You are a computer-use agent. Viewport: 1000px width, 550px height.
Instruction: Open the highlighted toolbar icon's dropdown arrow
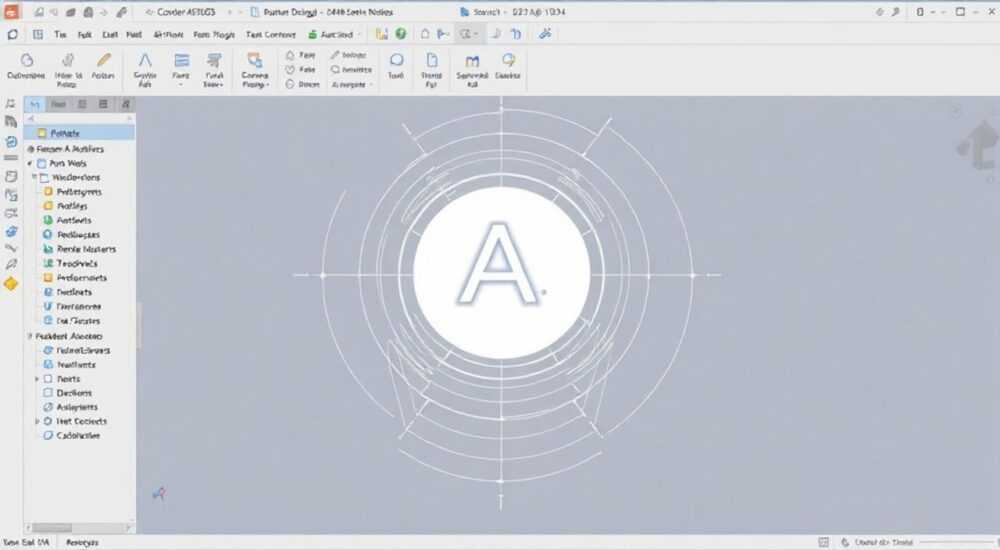(x=476, y=34)
